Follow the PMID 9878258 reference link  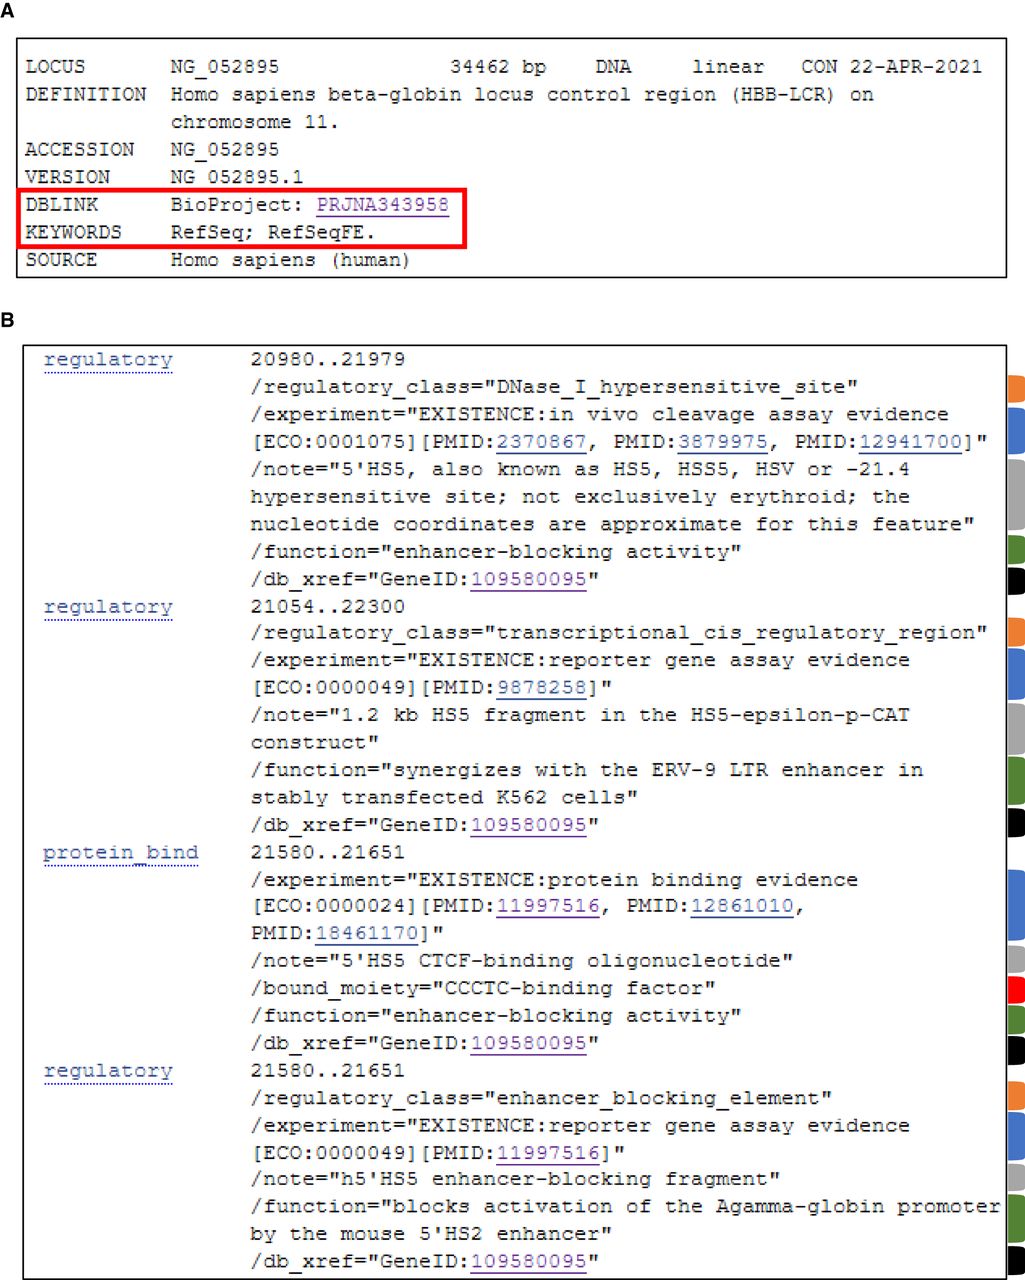pos(541,688)
